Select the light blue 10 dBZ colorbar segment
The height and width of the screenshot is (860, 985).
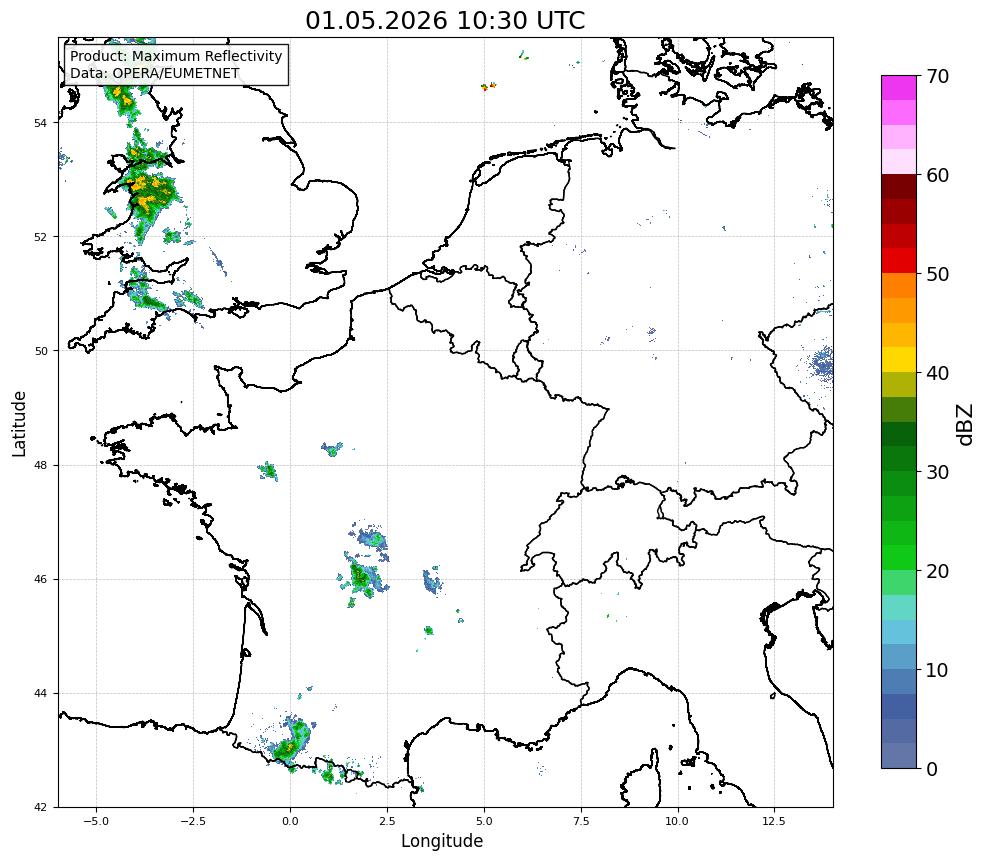899,656
